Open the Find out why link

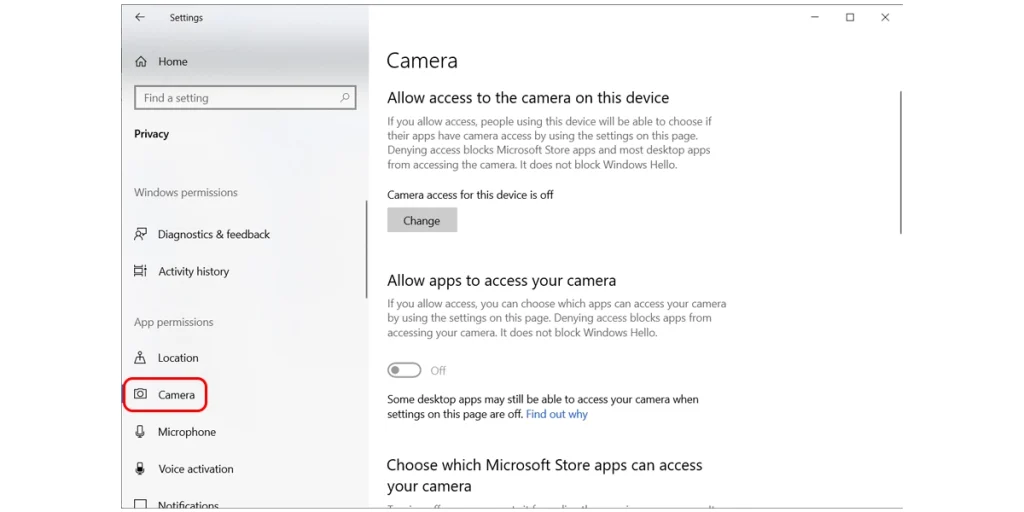pyautogui.click(x=557, y=414)
